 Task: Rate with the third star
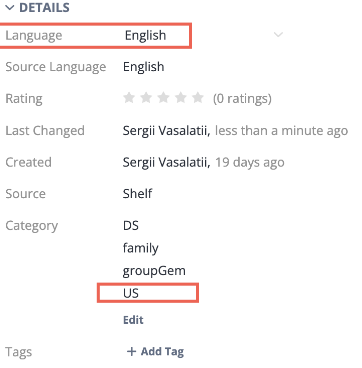pos(163,98)
